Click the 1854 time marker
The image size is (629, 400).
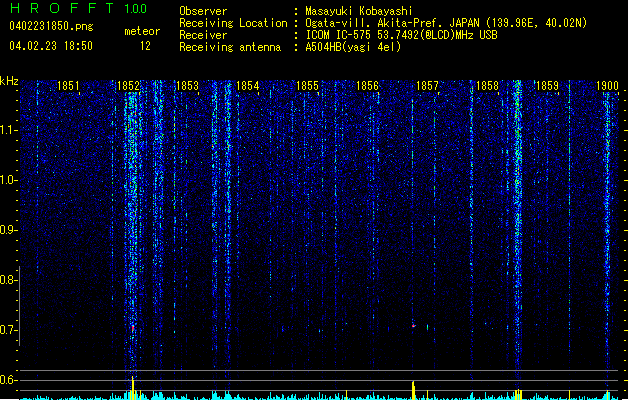[248, 86]
